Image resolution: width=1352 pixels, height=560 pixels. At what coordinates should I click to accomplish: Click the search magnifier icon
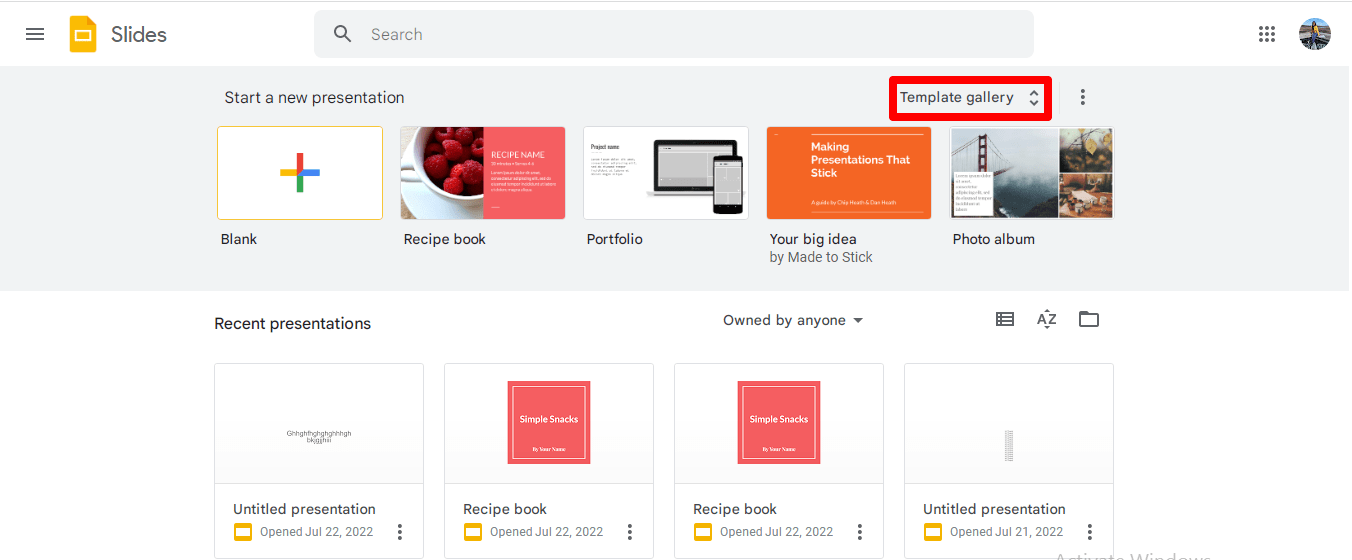[x=343, y=34]
